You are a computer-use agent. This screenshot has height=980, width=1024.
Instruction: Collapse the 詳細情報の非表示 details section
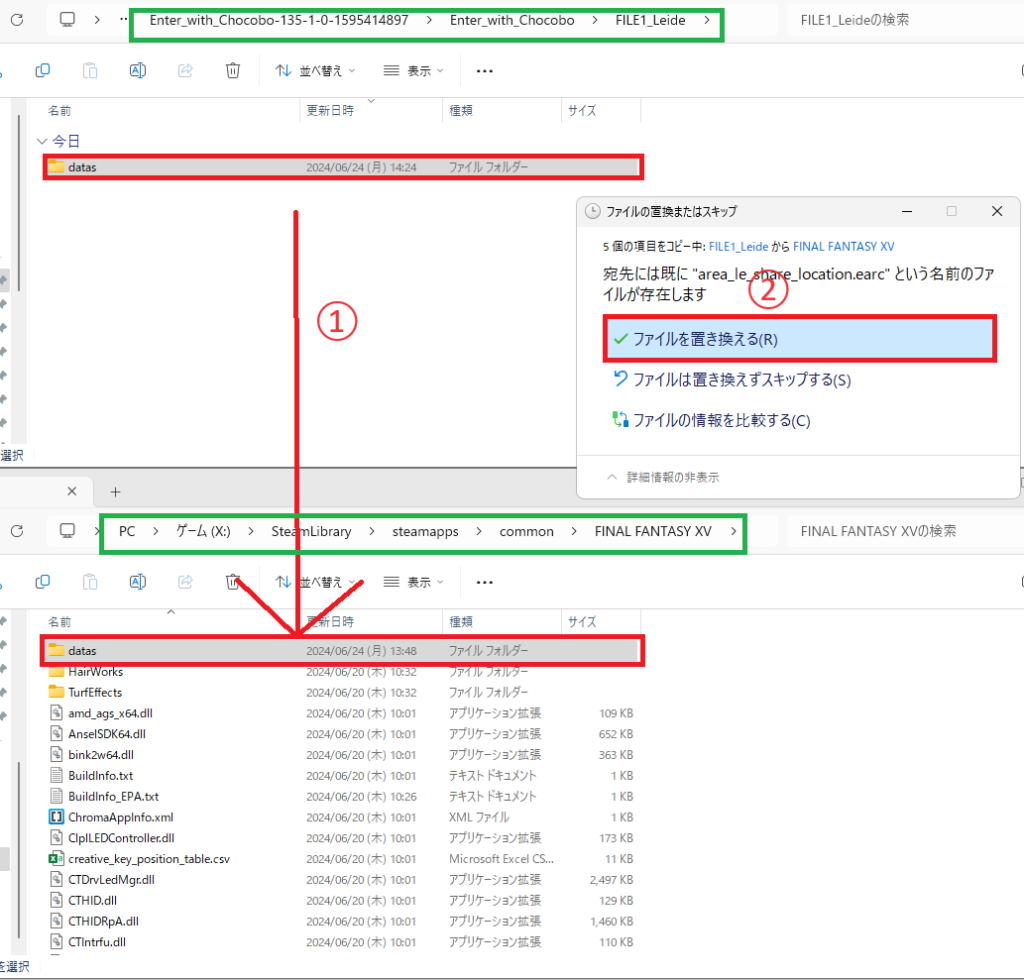(x=662, y=477)
